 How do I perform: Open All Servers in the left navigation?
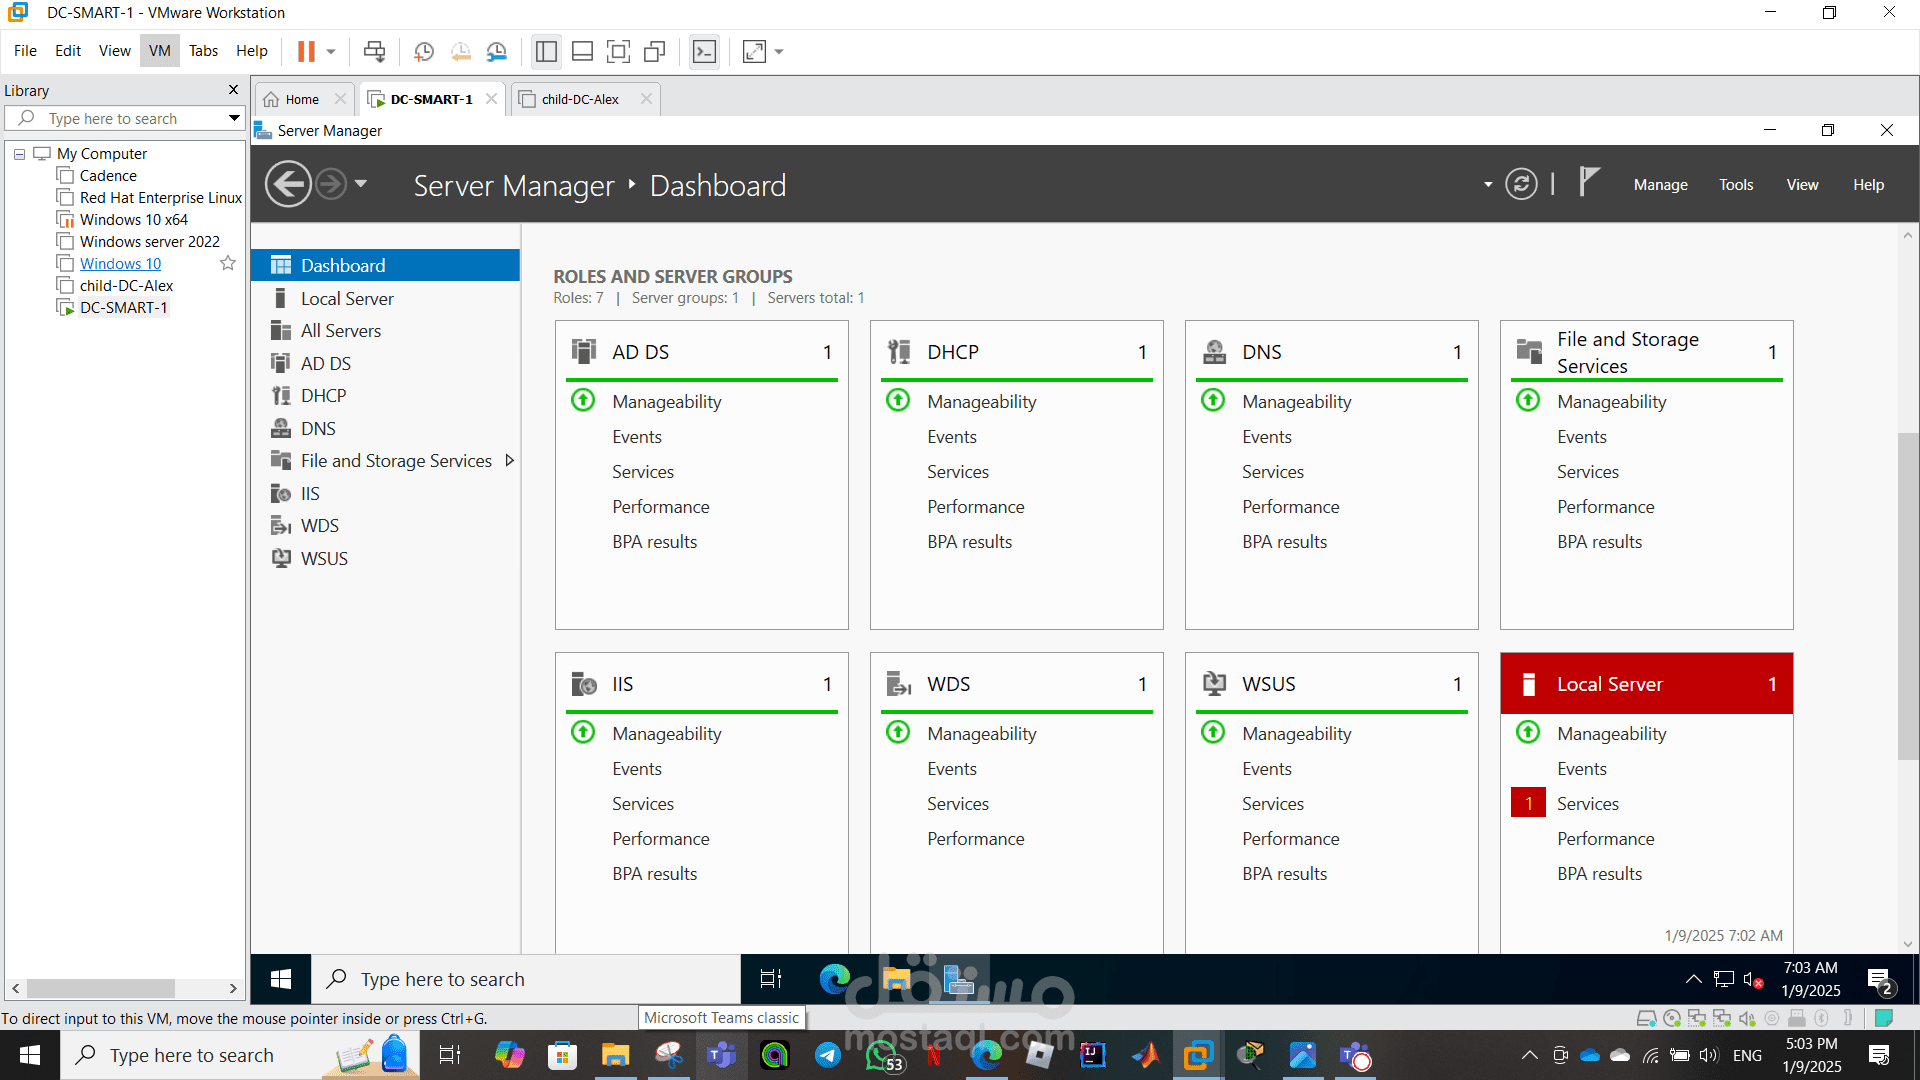(x=385, y=330)
